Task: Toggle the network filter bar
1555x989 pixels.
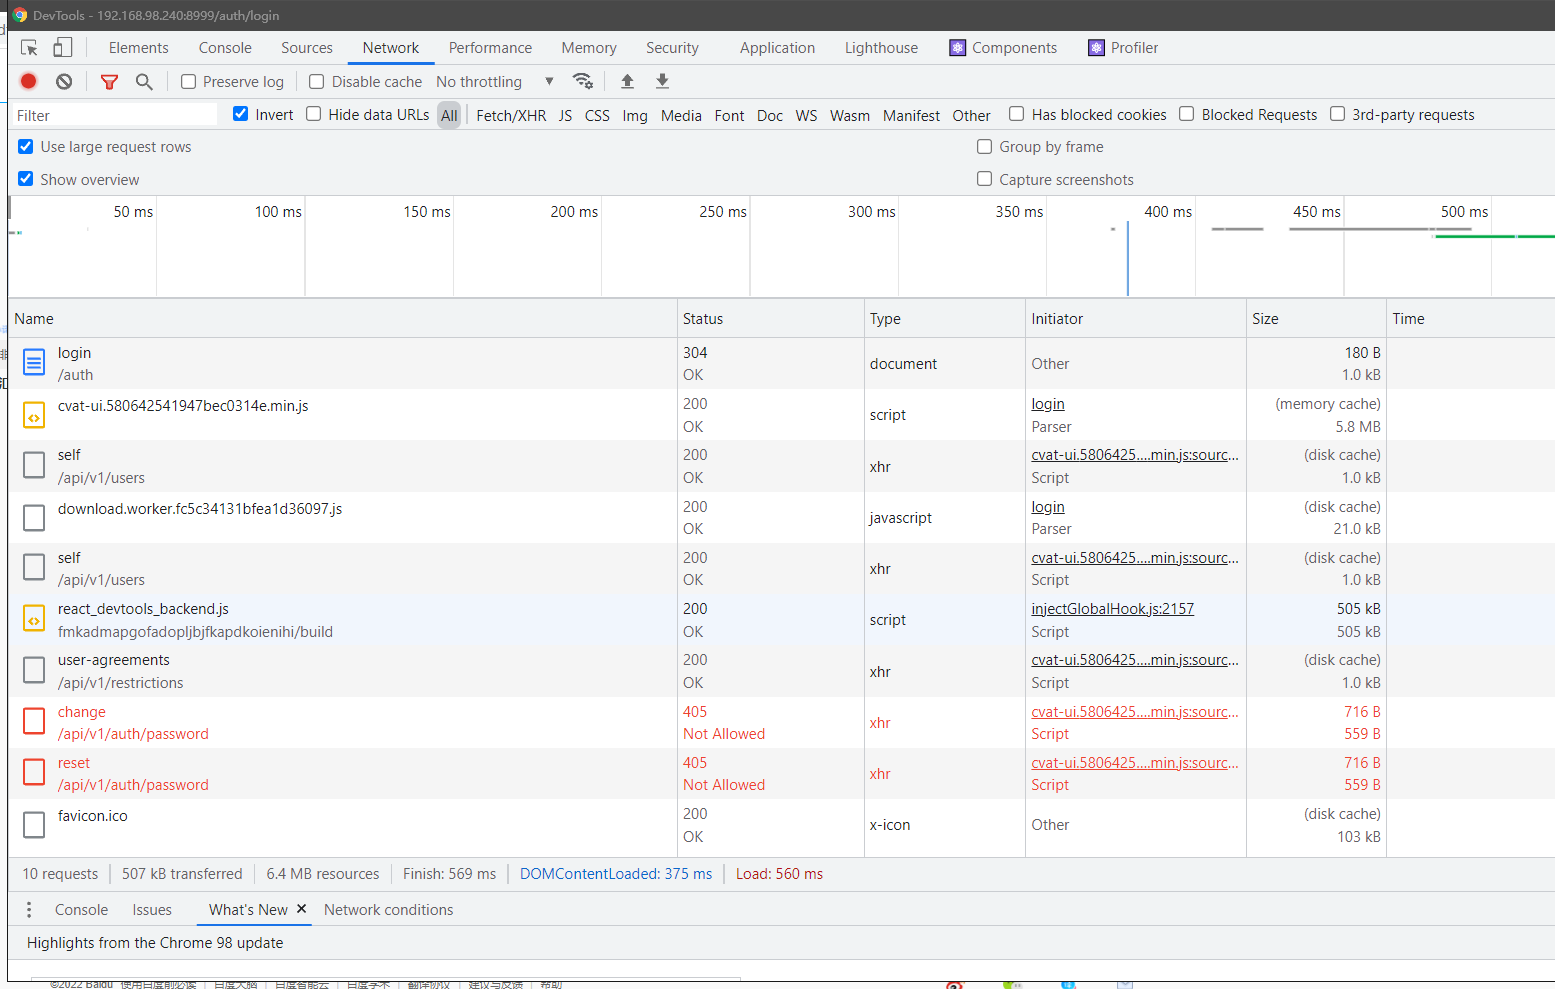Action: (x=109, y=81)
